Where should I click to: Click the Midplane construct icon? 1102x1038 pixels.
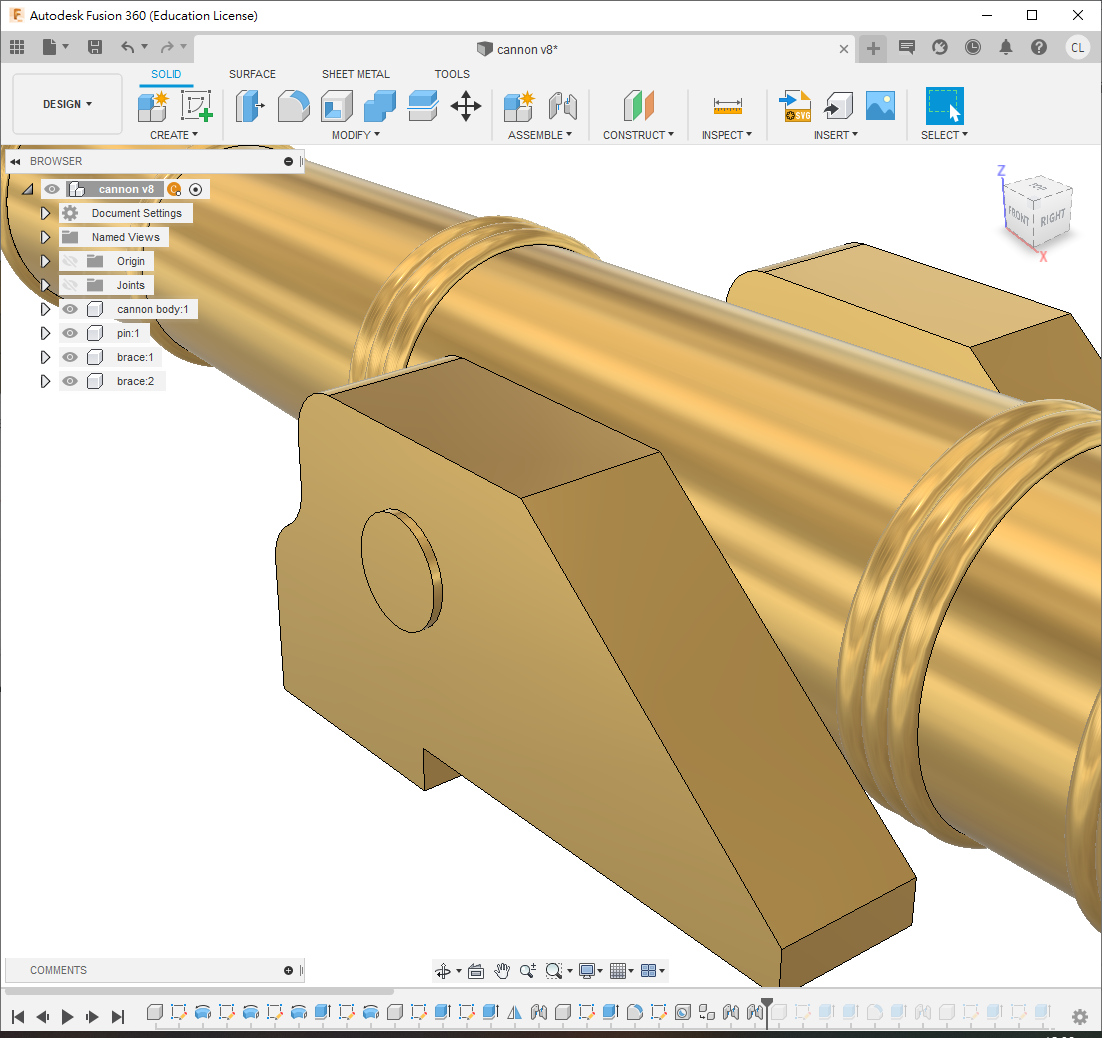(x=638, y=106)
